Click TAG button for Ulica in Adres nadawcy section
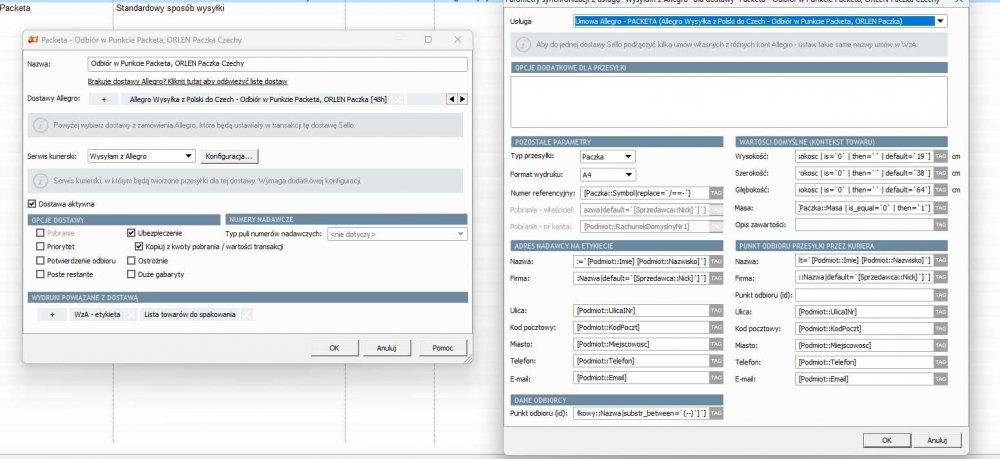 pos(716,310)
